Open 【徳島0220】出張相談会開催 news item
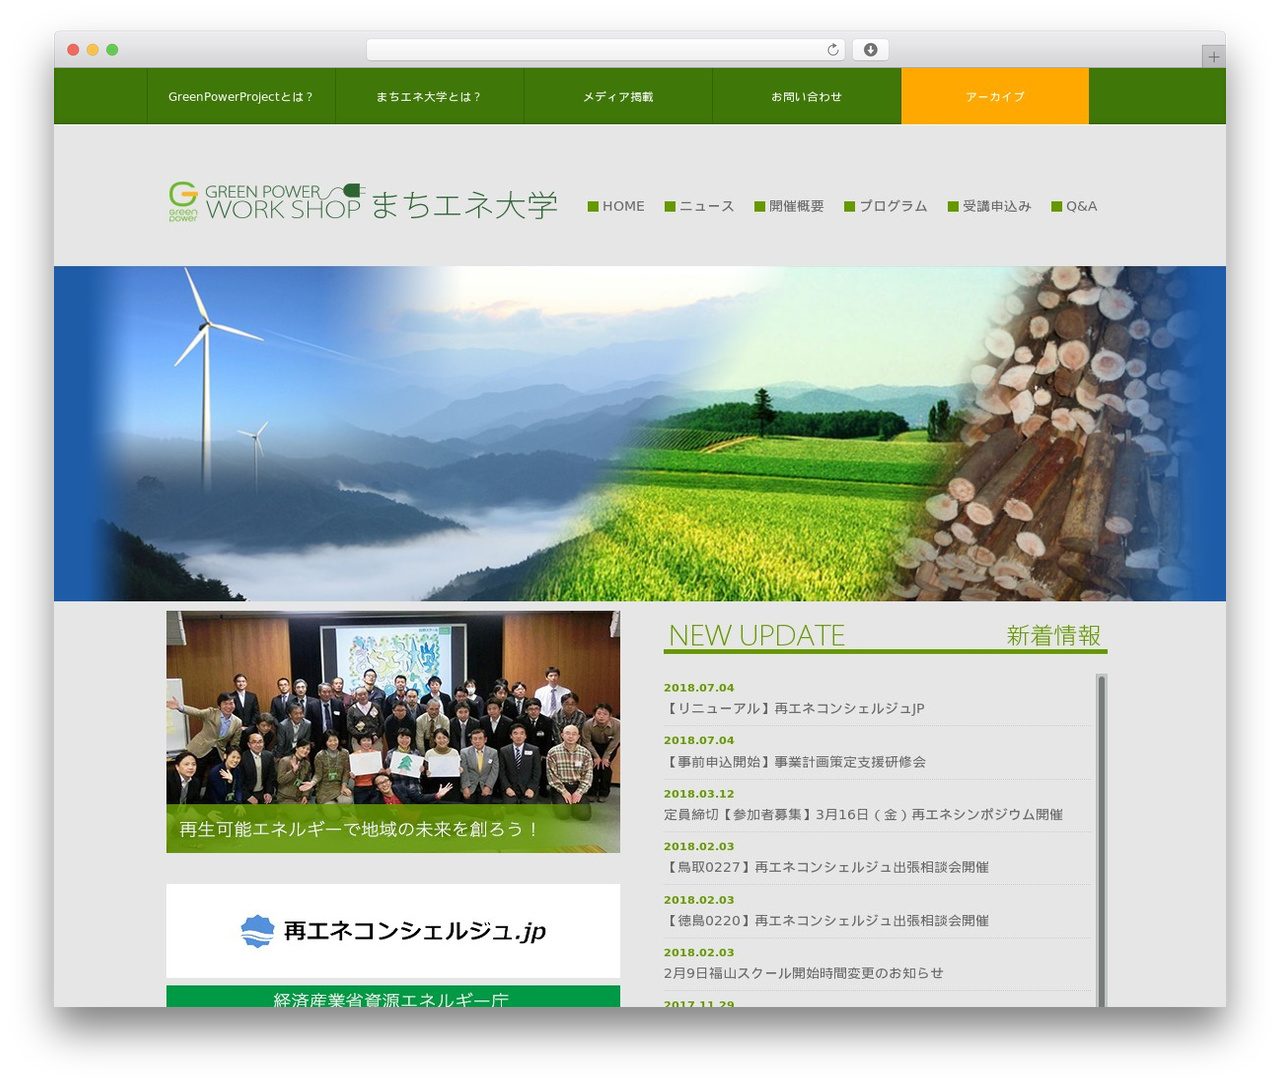This screenshot has height=1084, width=1280. coord(826,921)
